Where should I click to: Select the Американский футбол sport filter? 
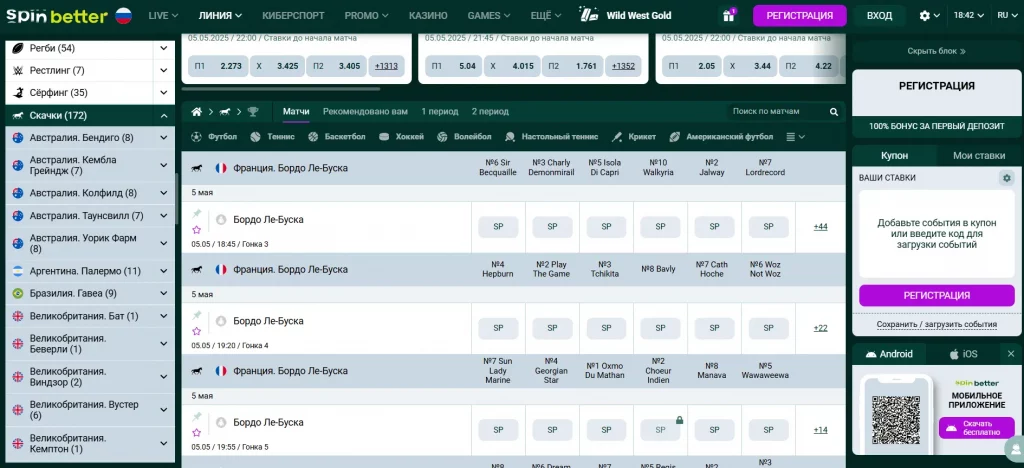721,137
